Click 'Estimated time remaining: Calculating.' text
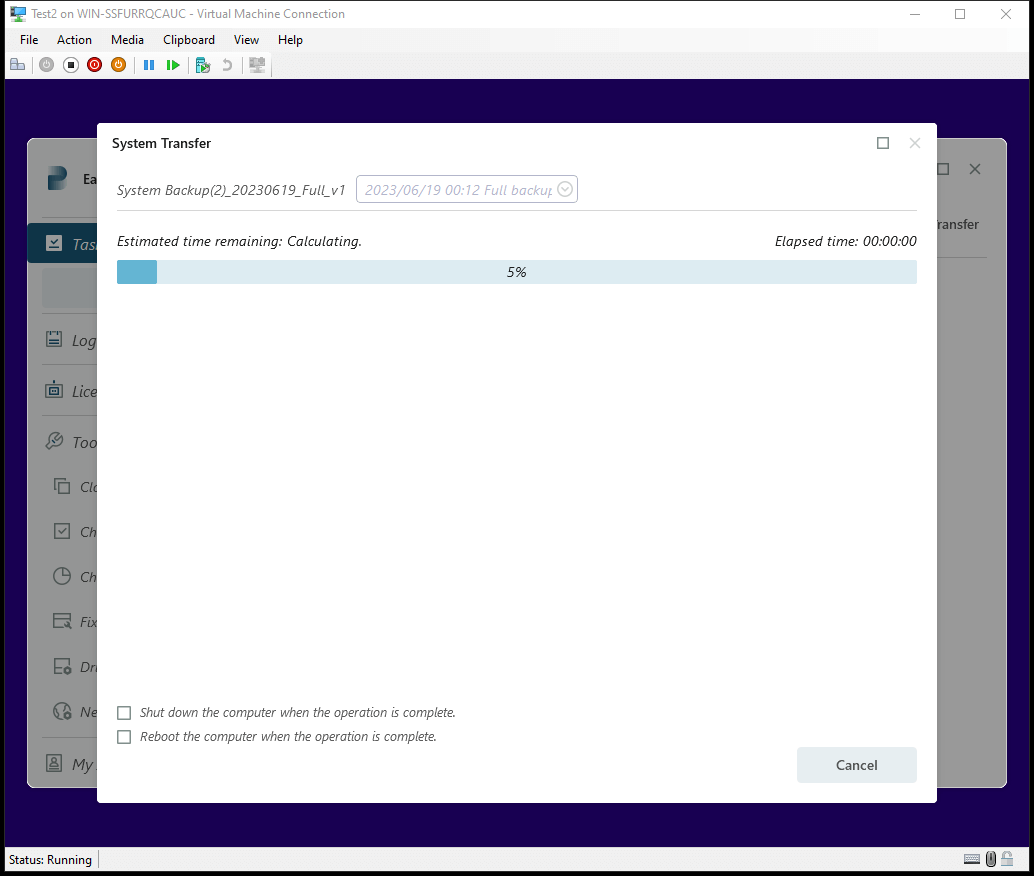The height and width of the screenshot is (876, 1034). 239,241
